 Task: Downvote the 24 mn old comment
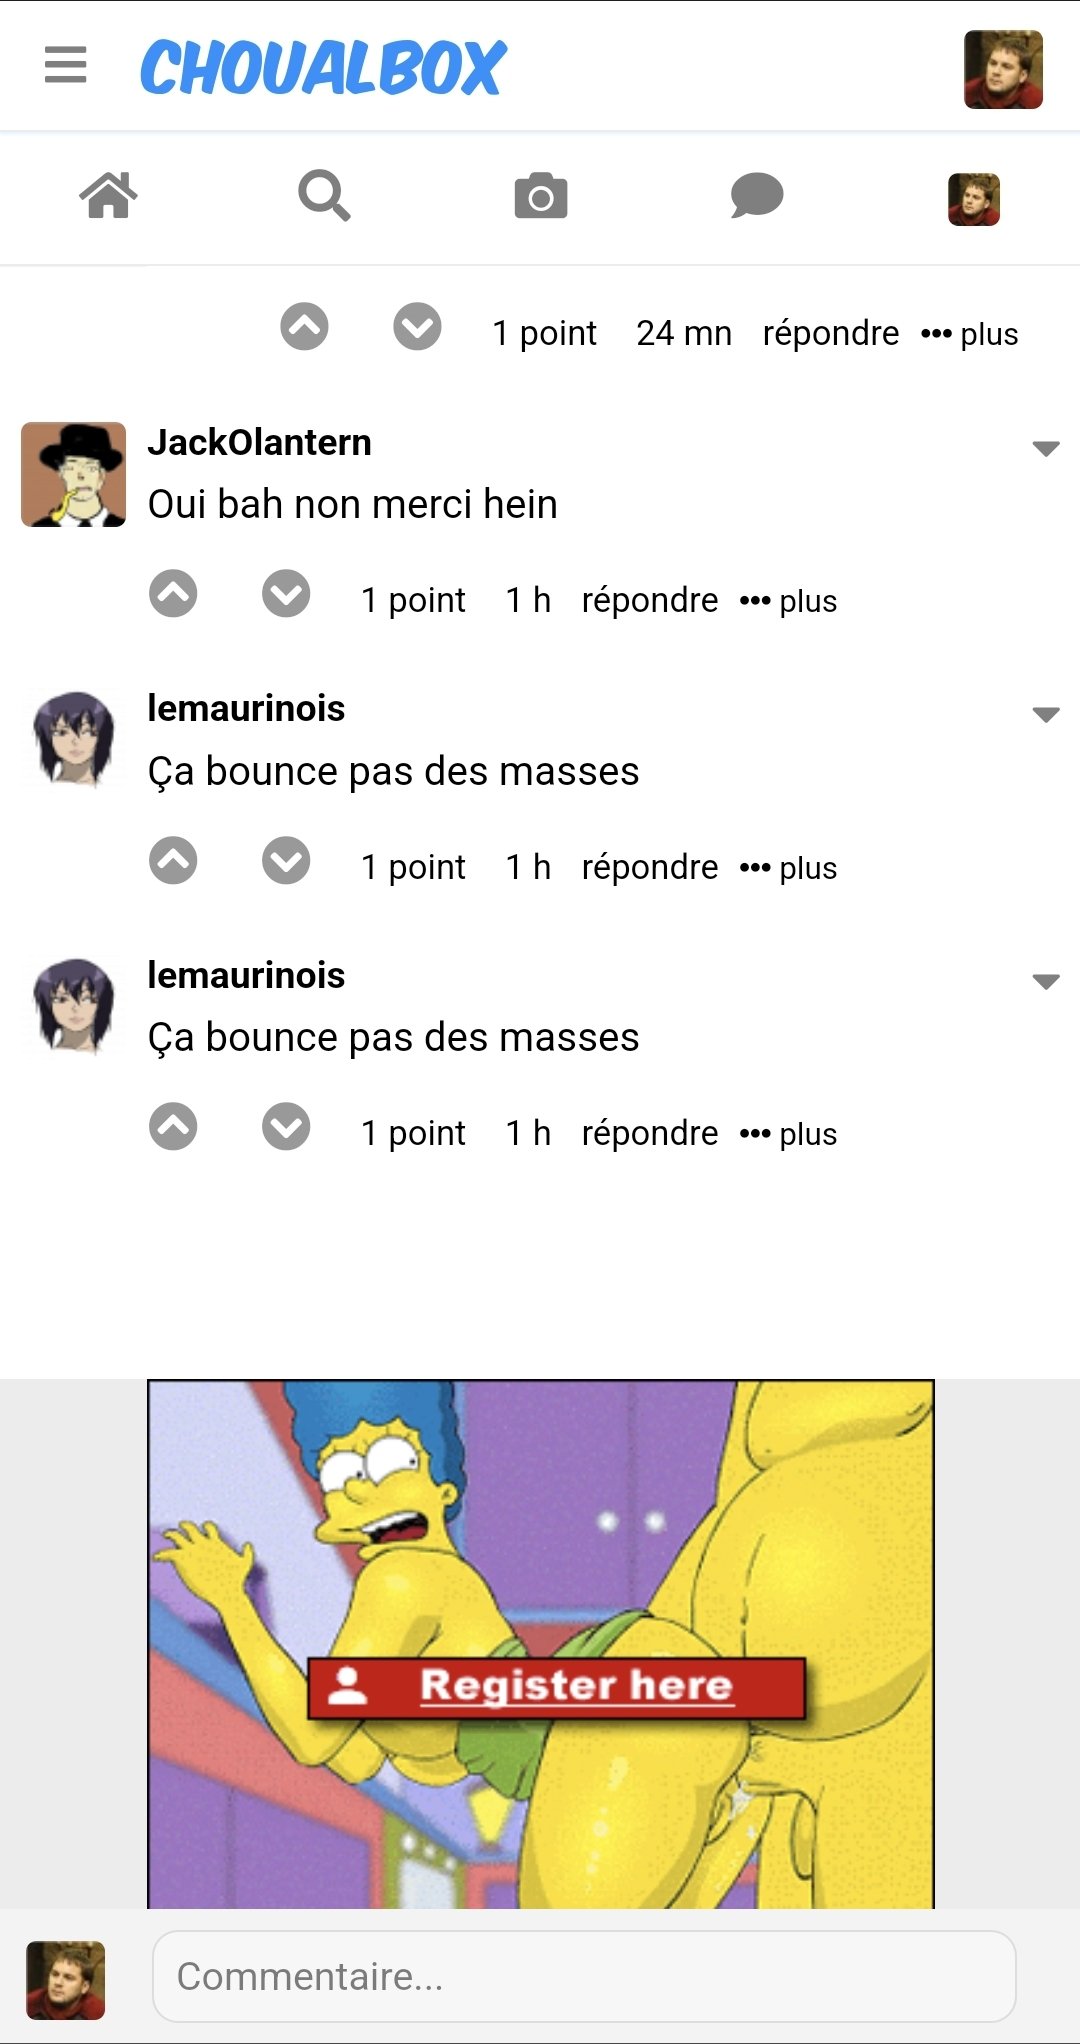(x=417, y=326)
